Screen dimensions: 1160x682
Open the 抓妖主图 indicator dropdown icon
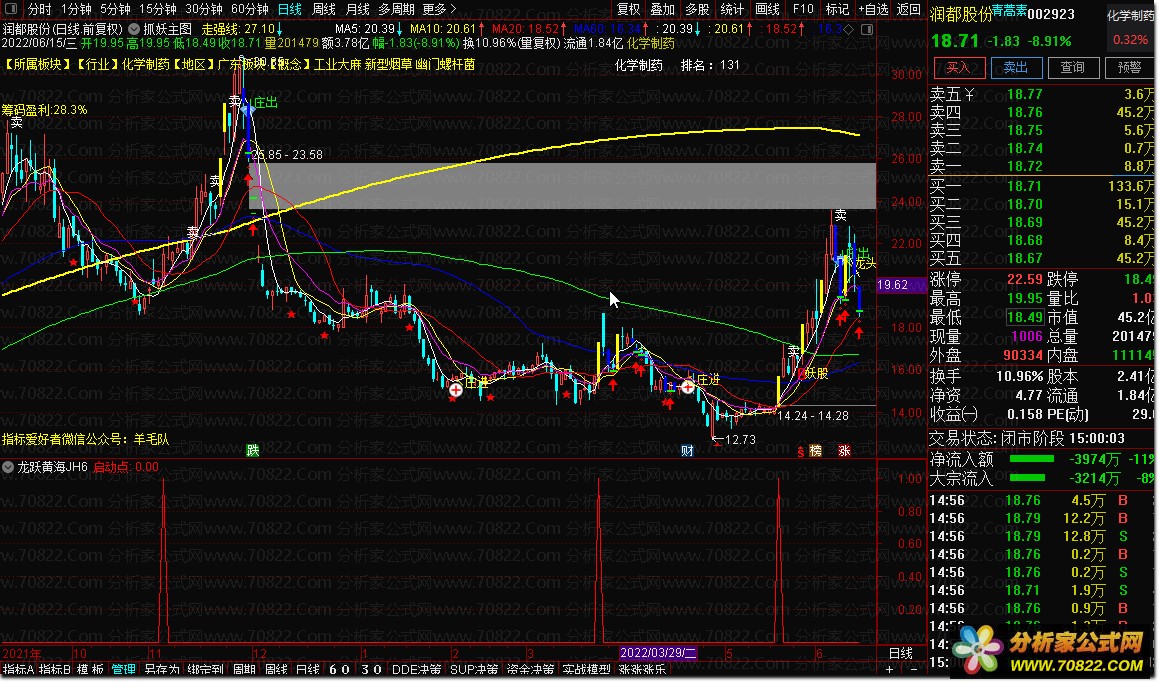pos(134,29)
